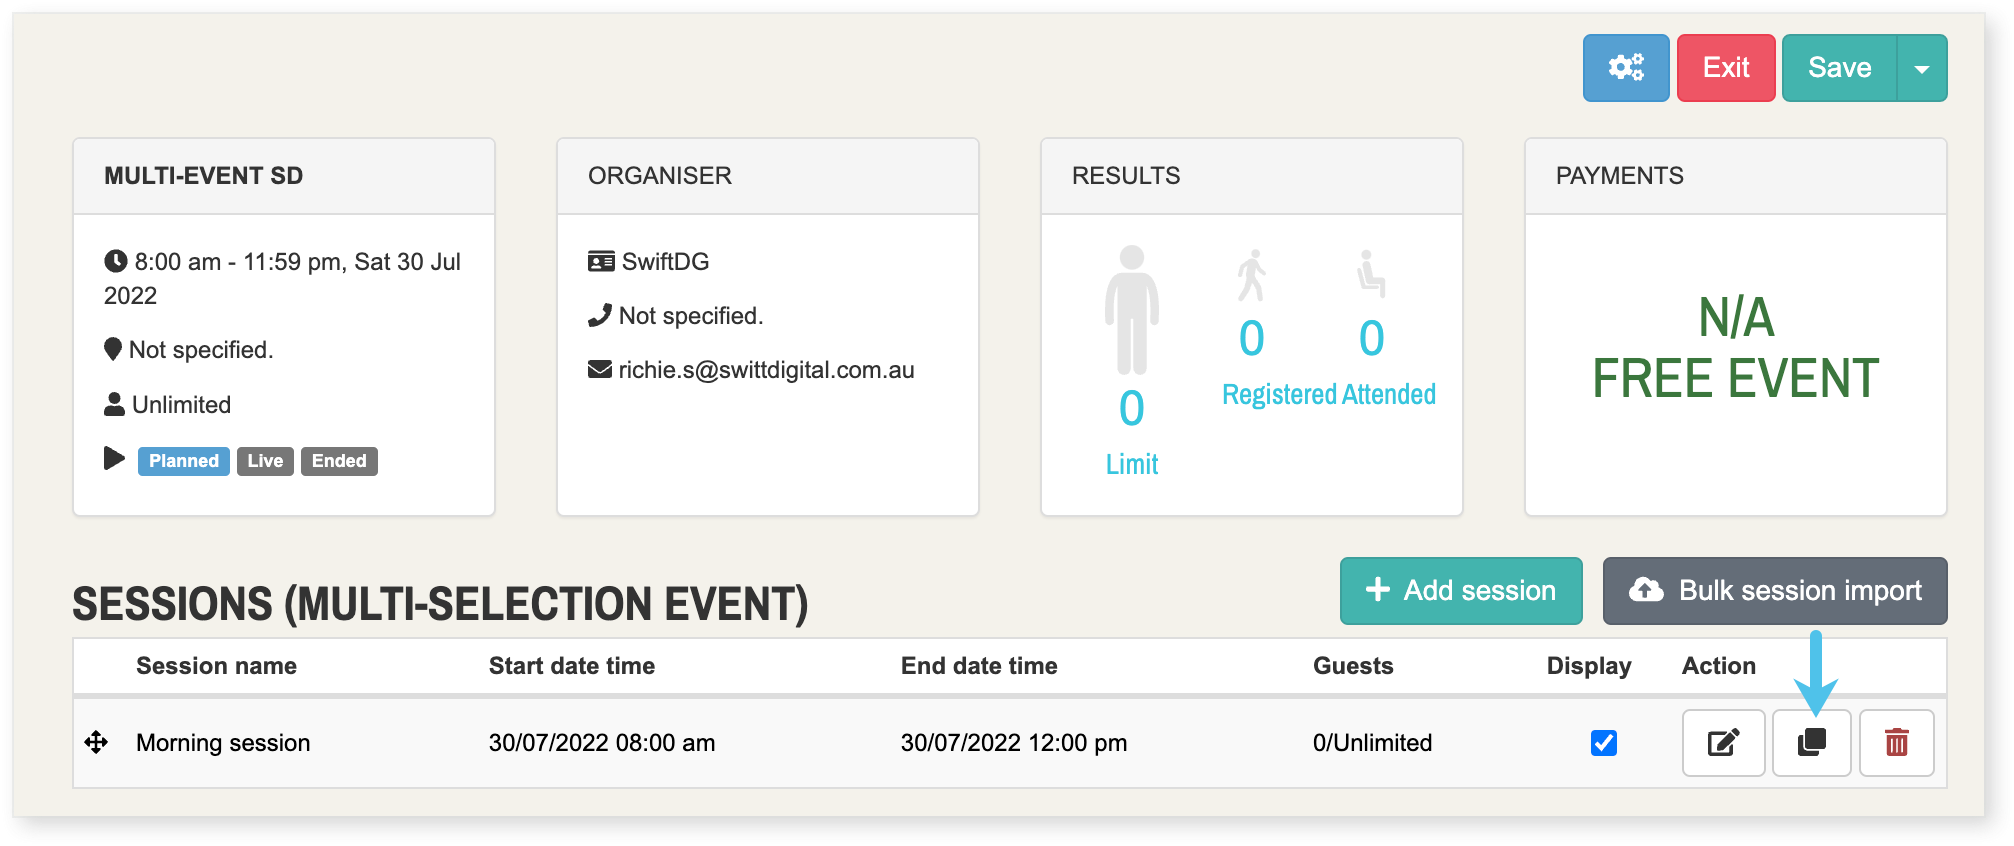Select the Planned status badge
2014x846 pixels.
click(x=184, y=461)
